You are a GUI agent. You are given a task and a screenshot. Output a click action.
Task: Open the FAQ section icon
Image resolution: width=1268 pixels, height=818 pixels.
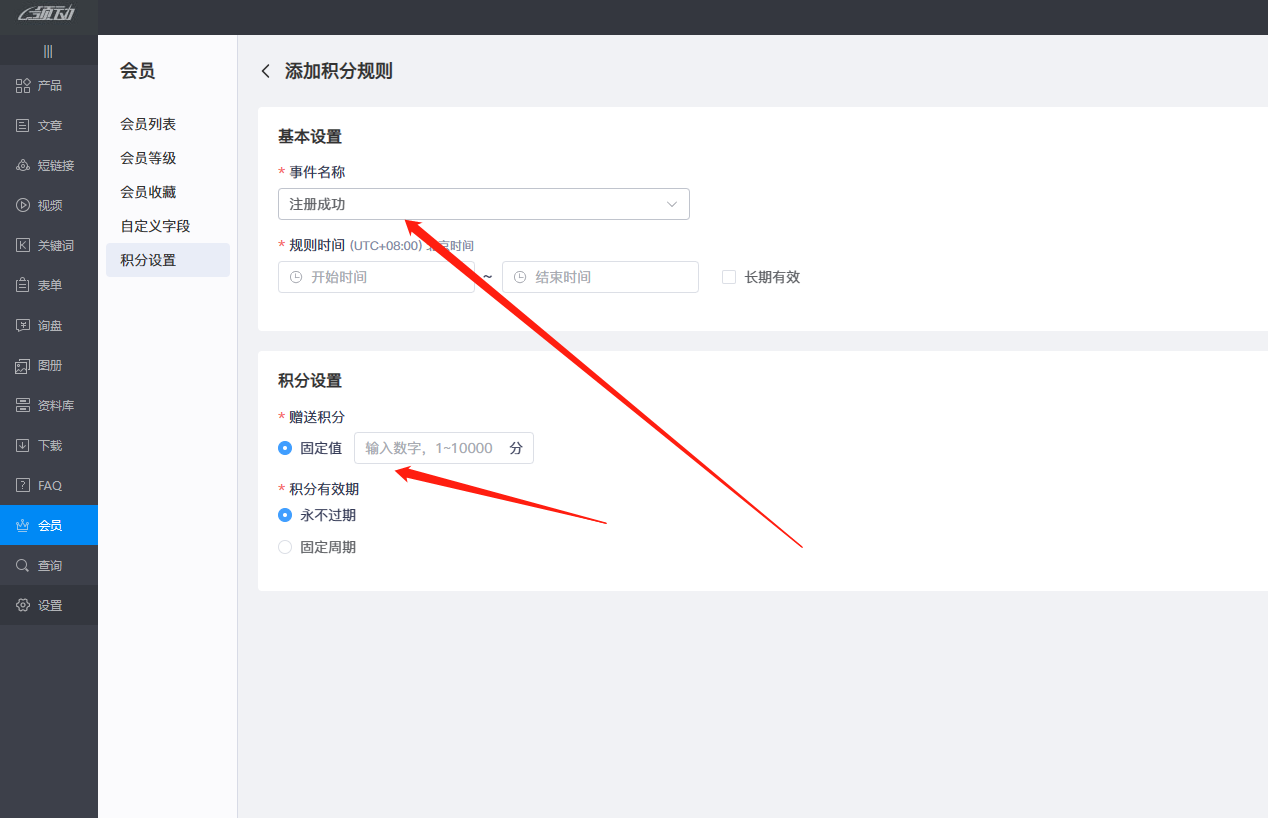pos(48,485)
